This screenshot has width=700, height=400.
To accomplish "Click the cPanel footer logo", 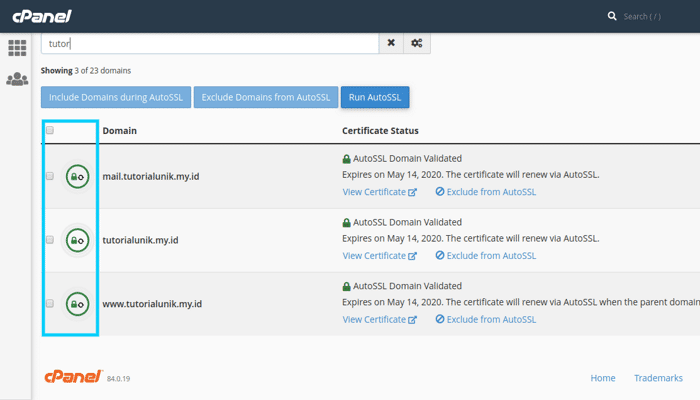I will click(x=74, y=376).
